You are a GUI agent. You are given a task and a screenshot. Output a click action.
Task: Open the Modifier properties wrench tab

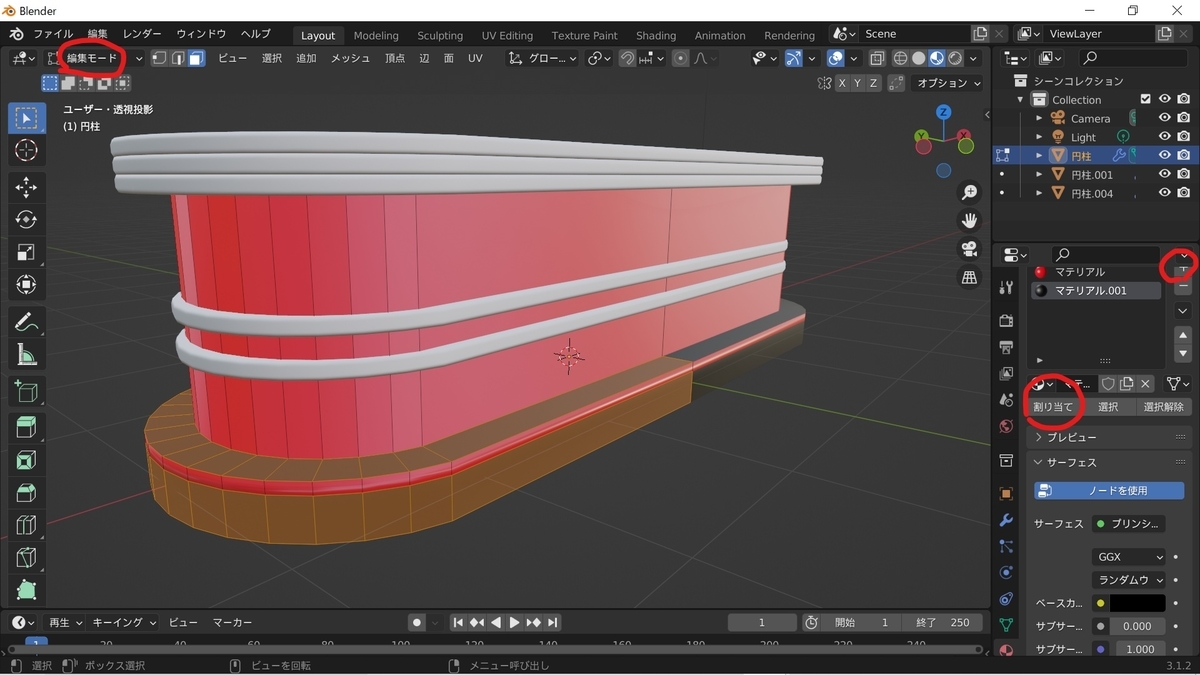(1006, 520)
